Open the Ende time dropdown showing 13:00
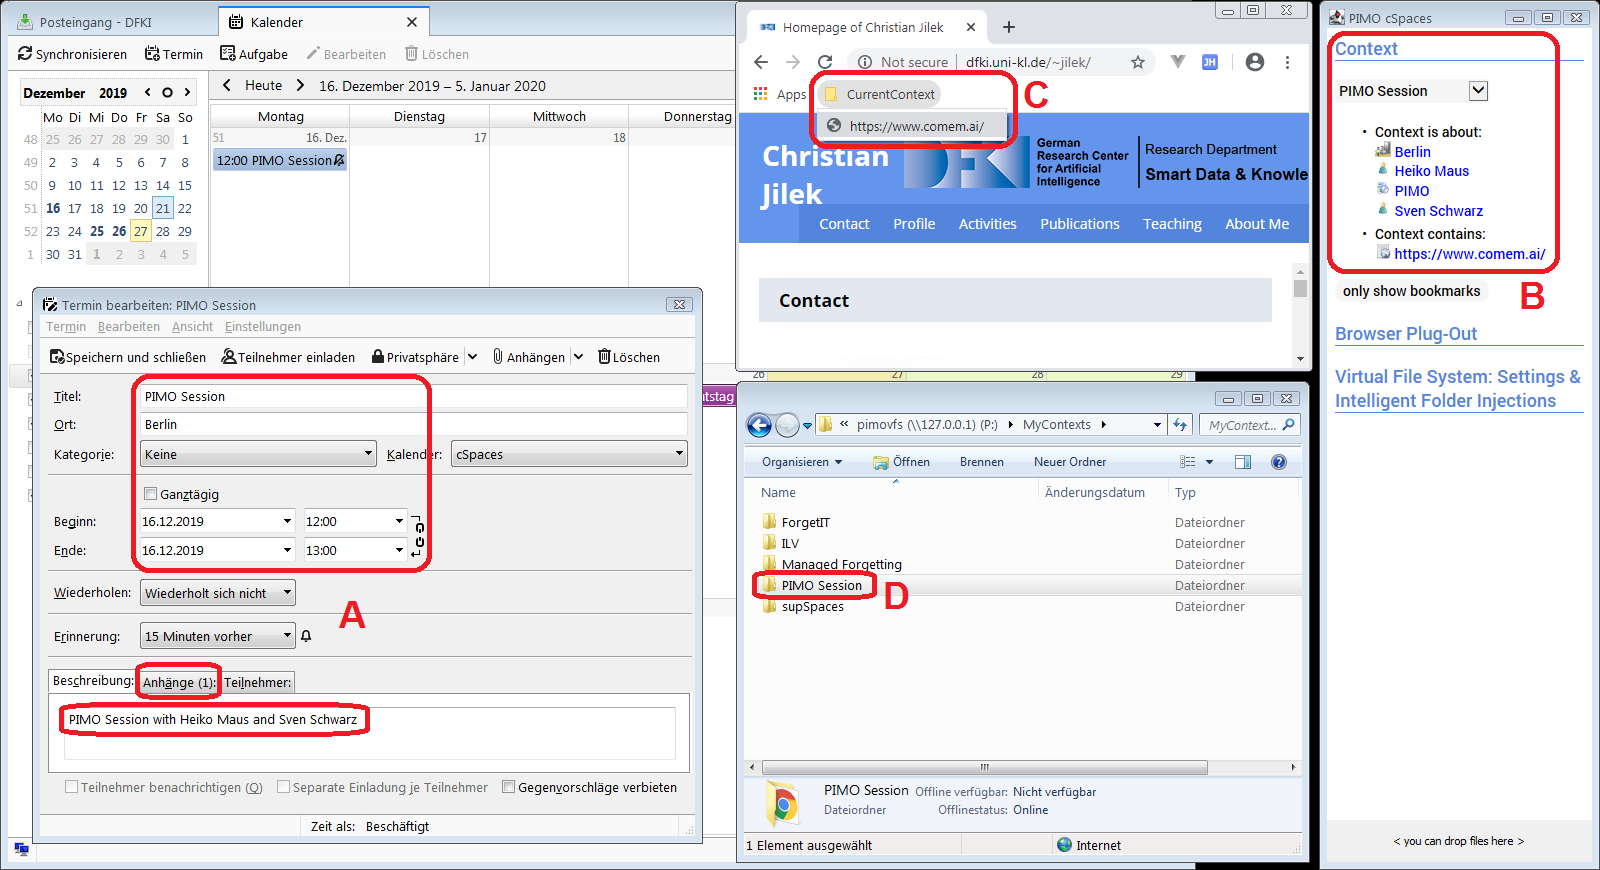The image size is (1600, 870). click(x=399, y=550)
